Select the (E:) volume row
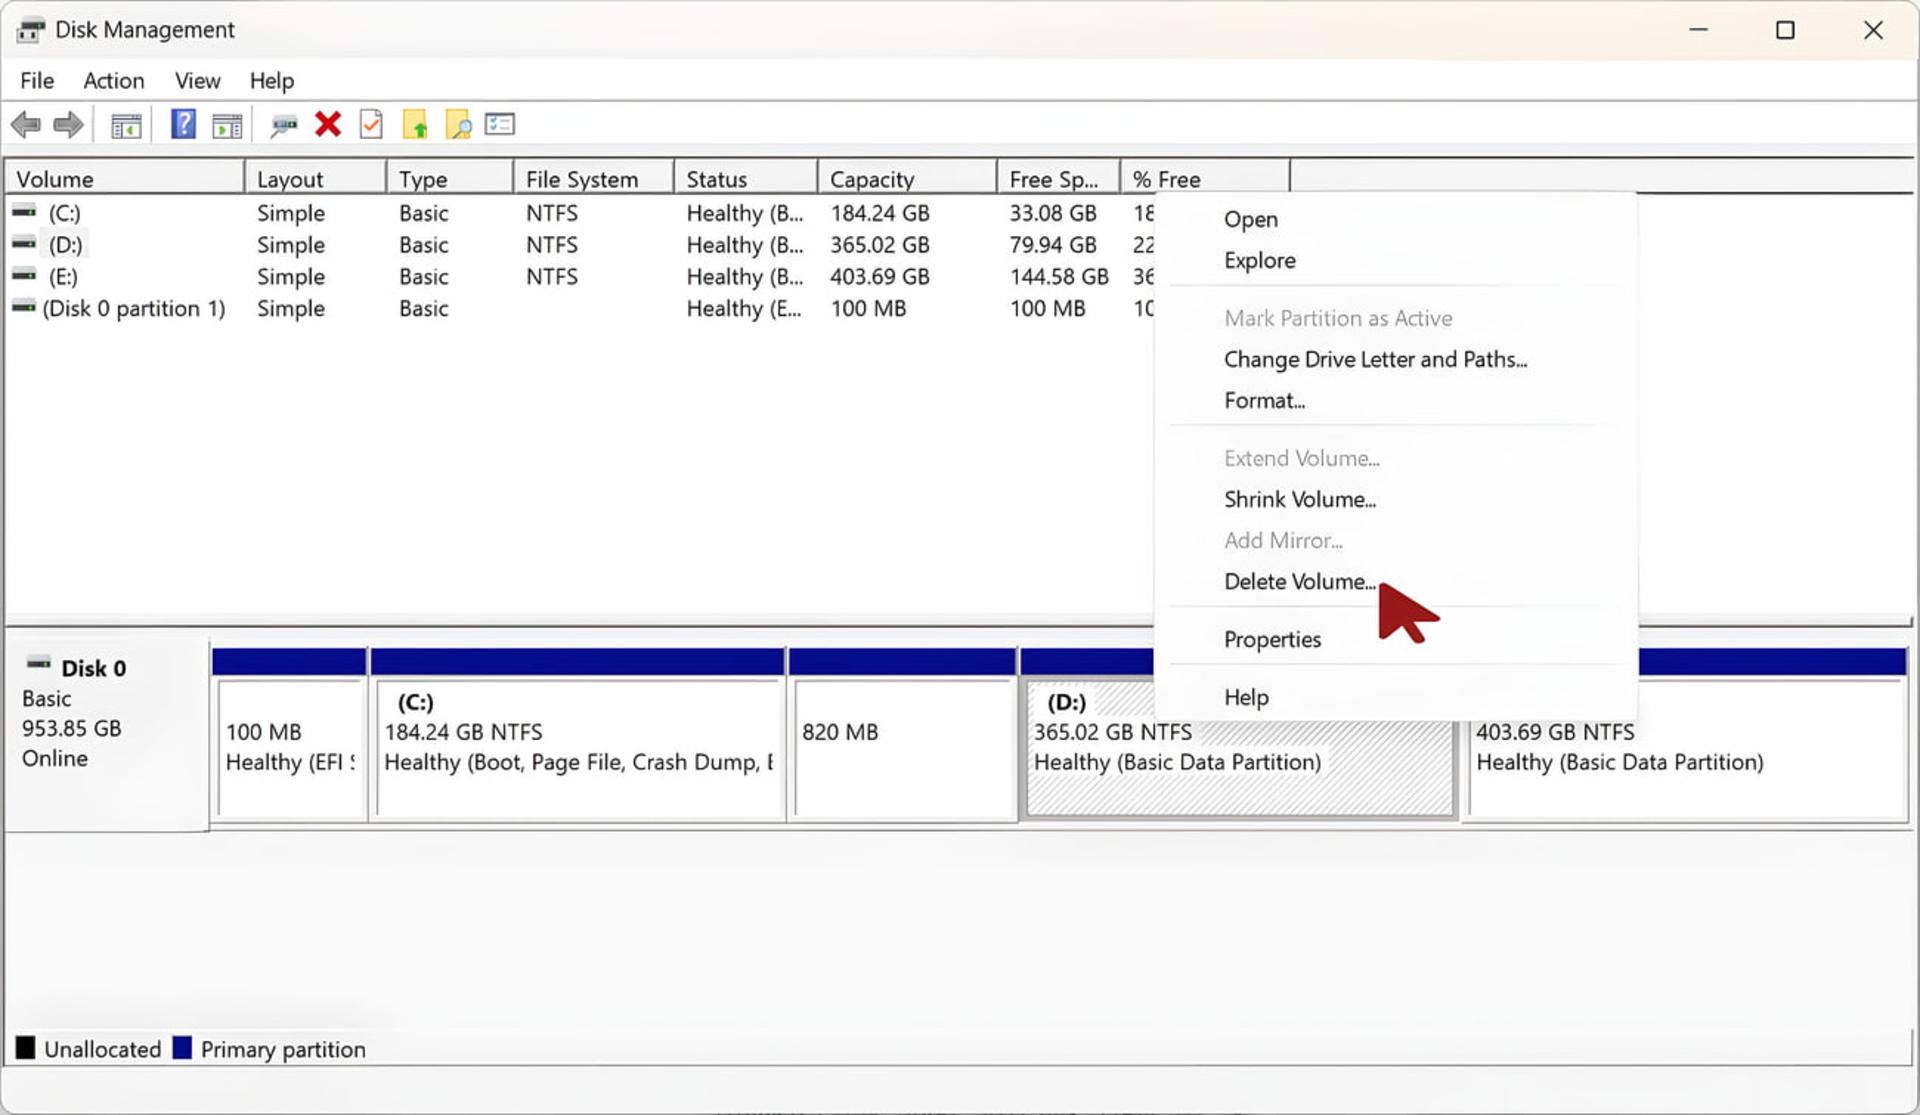1920x1115 pixels. pyautogui.click(x=580, y=277)
